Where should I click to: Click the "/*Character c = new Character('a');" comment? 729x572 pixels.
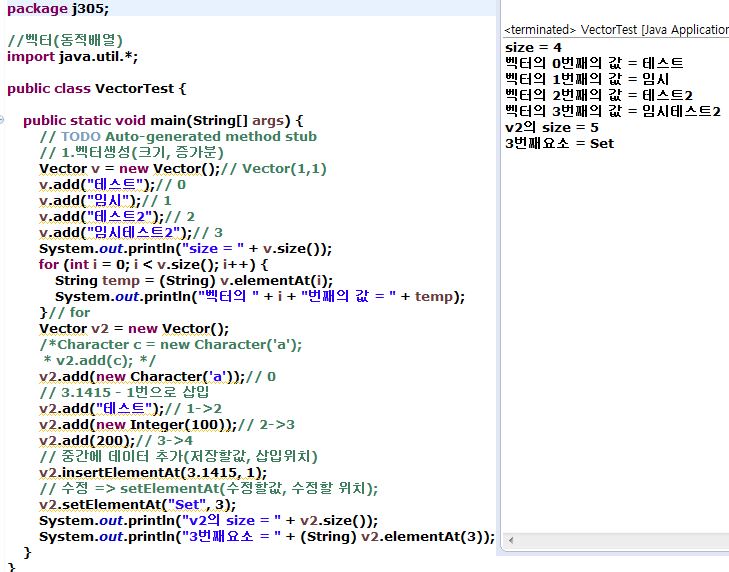171,345
